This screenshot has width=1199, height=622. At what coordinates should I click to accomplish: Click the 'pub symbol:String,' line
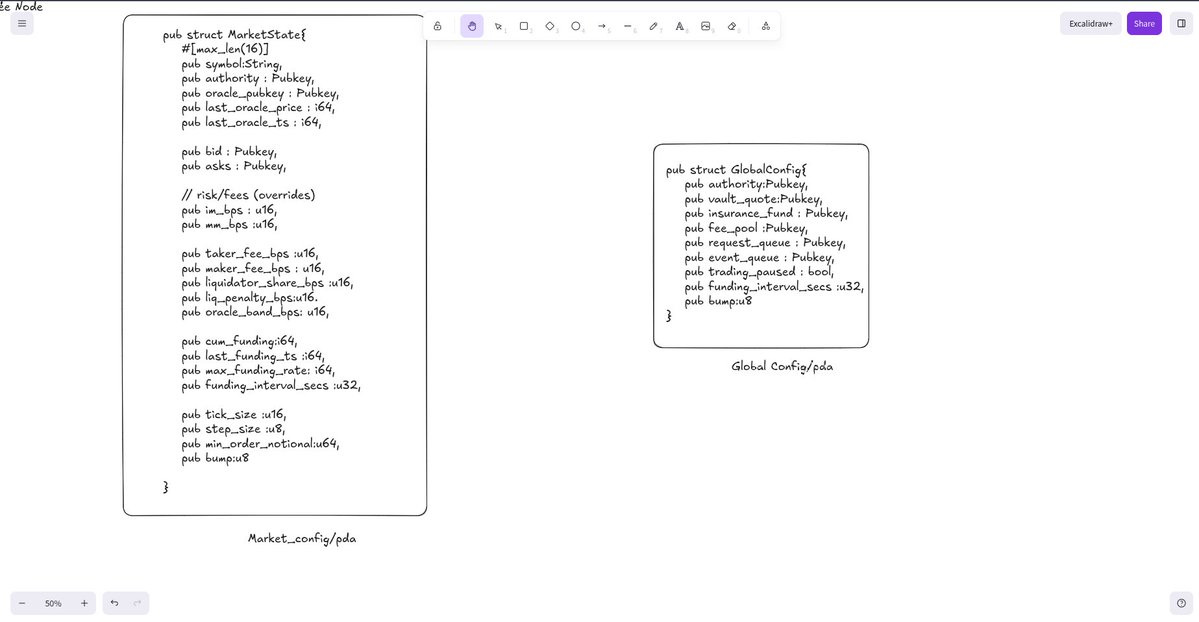[x=232, y=64]
